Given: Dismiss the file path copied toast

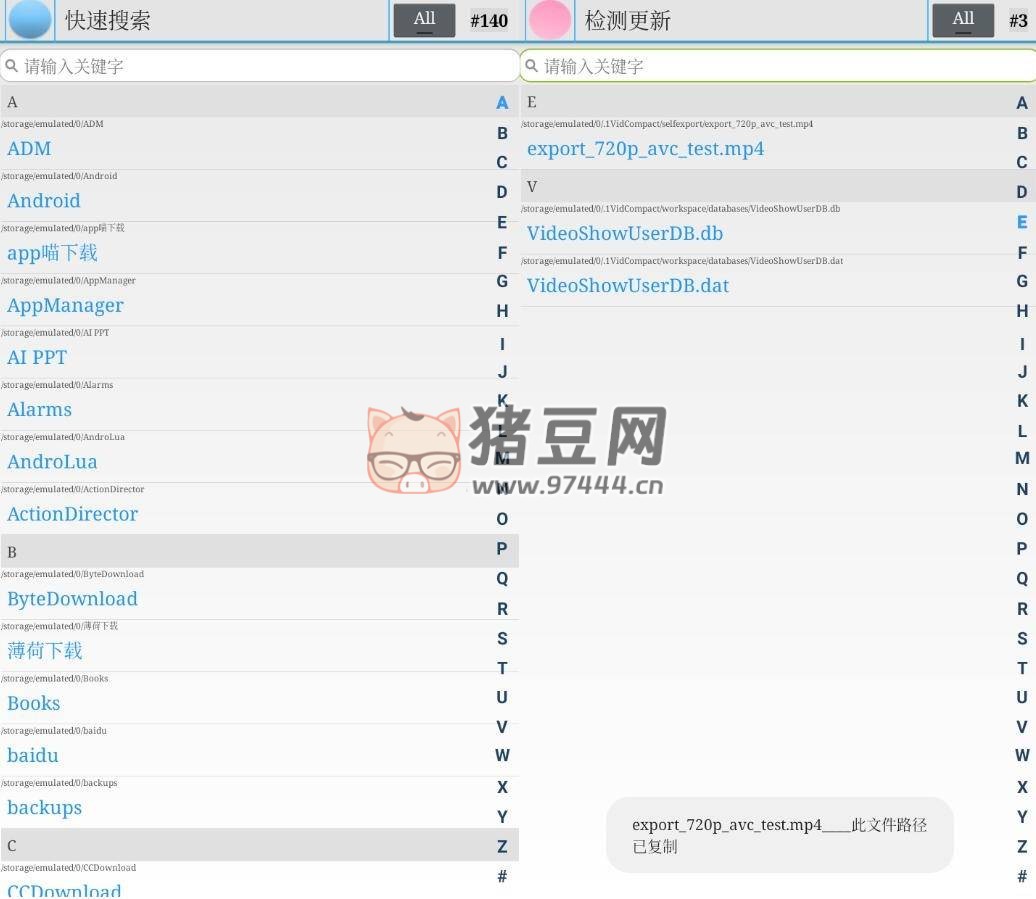Looking at the screenshot, I should pos(779,835).
